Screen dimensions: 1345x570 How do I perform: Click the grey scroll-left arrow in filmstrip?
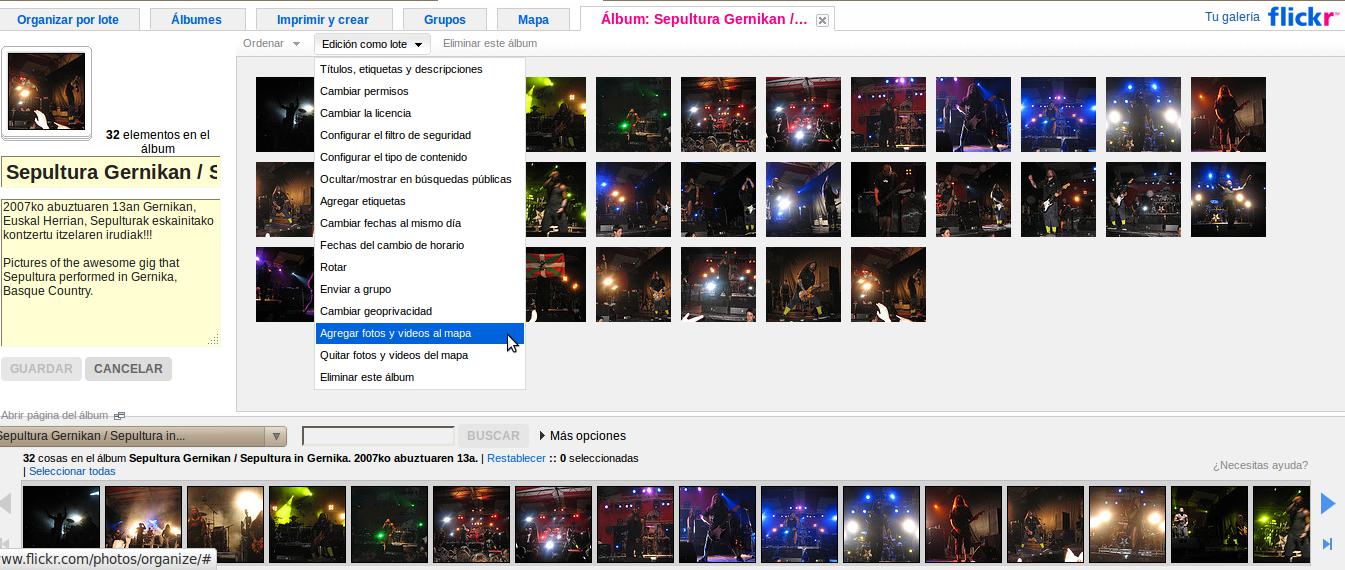point(6,504)
